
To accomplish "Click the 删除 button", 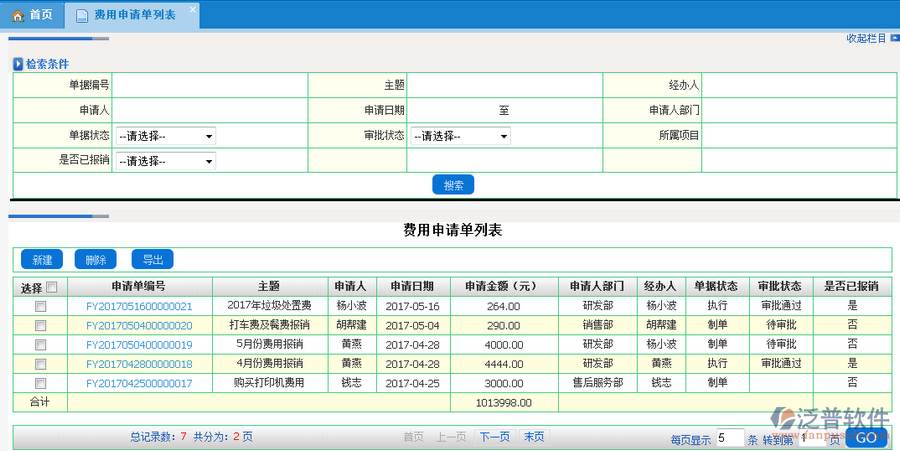I will click(95, 260).
